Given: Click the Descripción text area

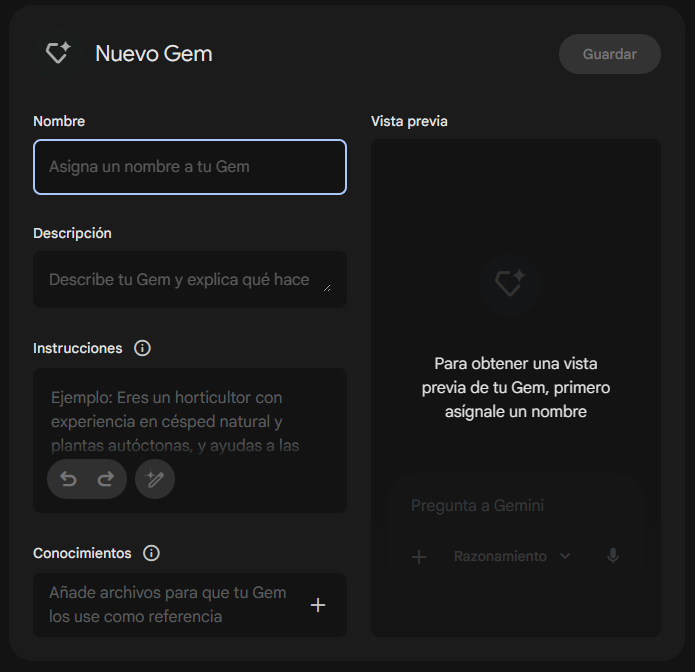Looking at the screenshot, I should (180, 280).
